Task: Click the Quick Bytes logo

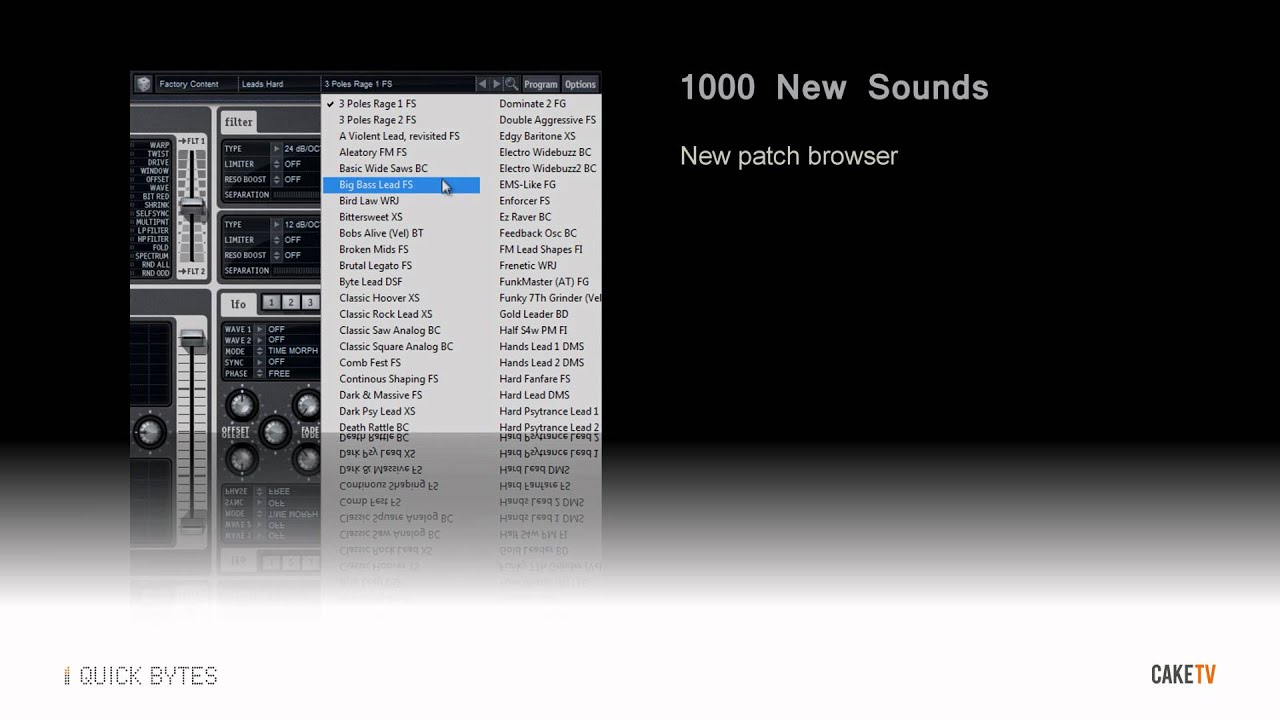Action: 141,676
